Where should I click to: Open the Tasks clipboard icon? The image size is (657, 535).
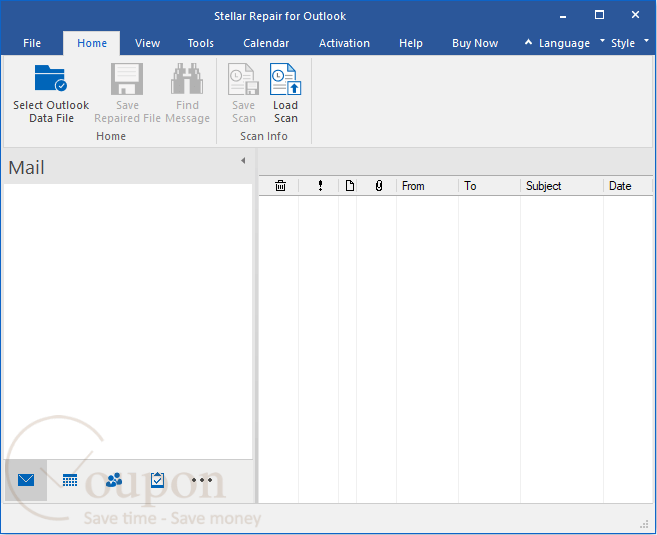coord(158,480)
